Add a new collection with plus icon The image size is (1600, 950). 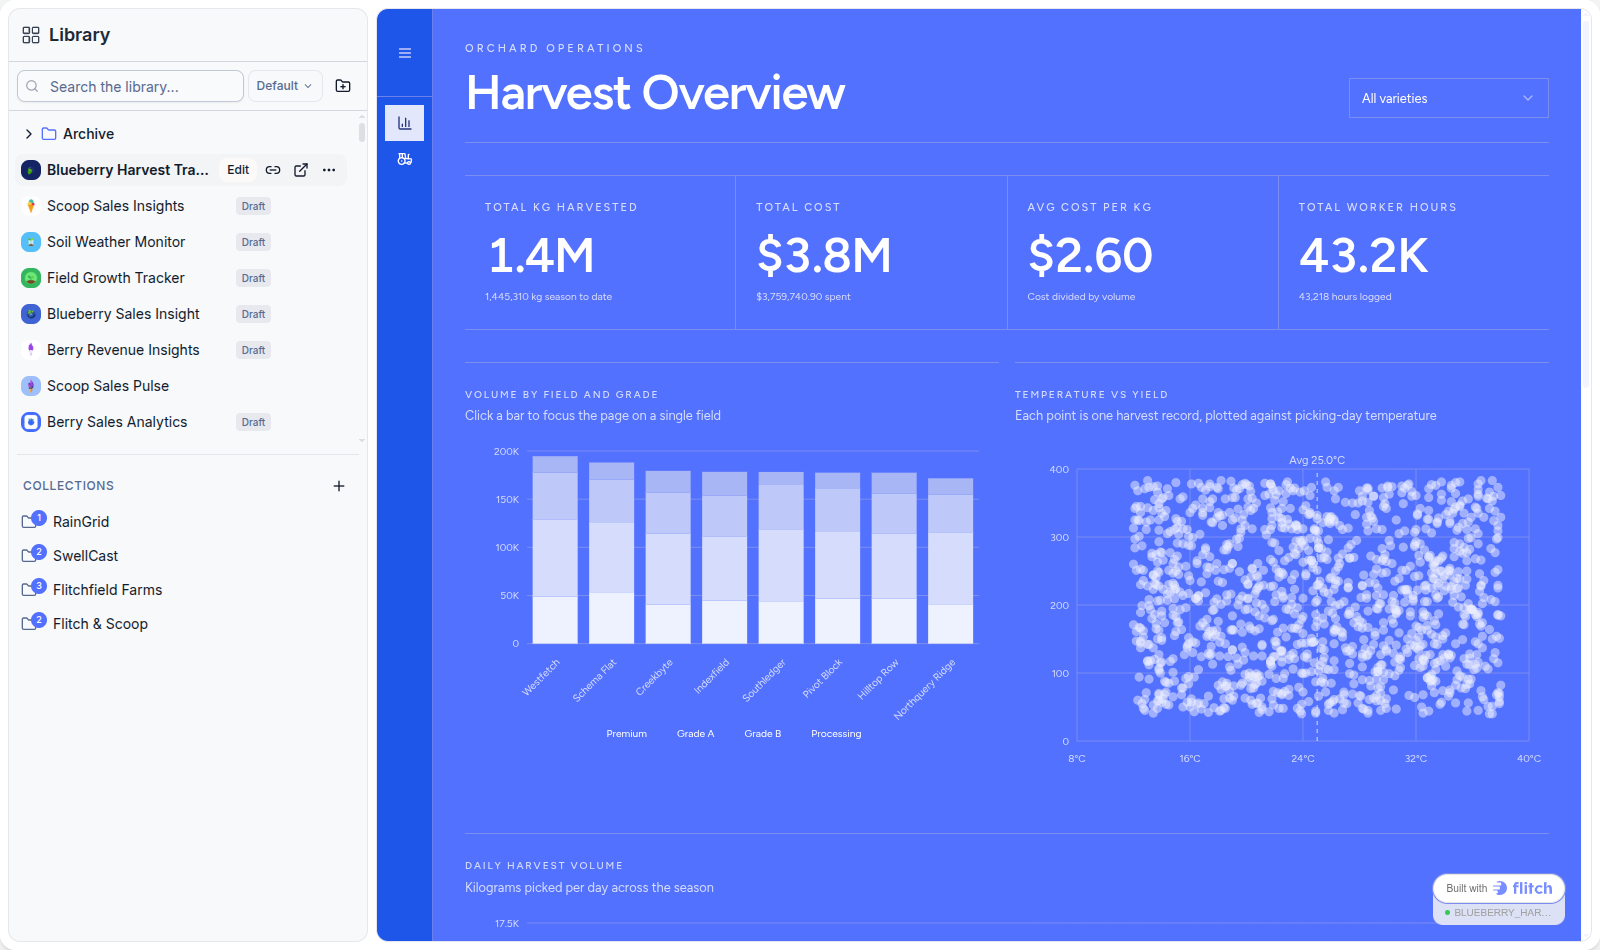339,486
